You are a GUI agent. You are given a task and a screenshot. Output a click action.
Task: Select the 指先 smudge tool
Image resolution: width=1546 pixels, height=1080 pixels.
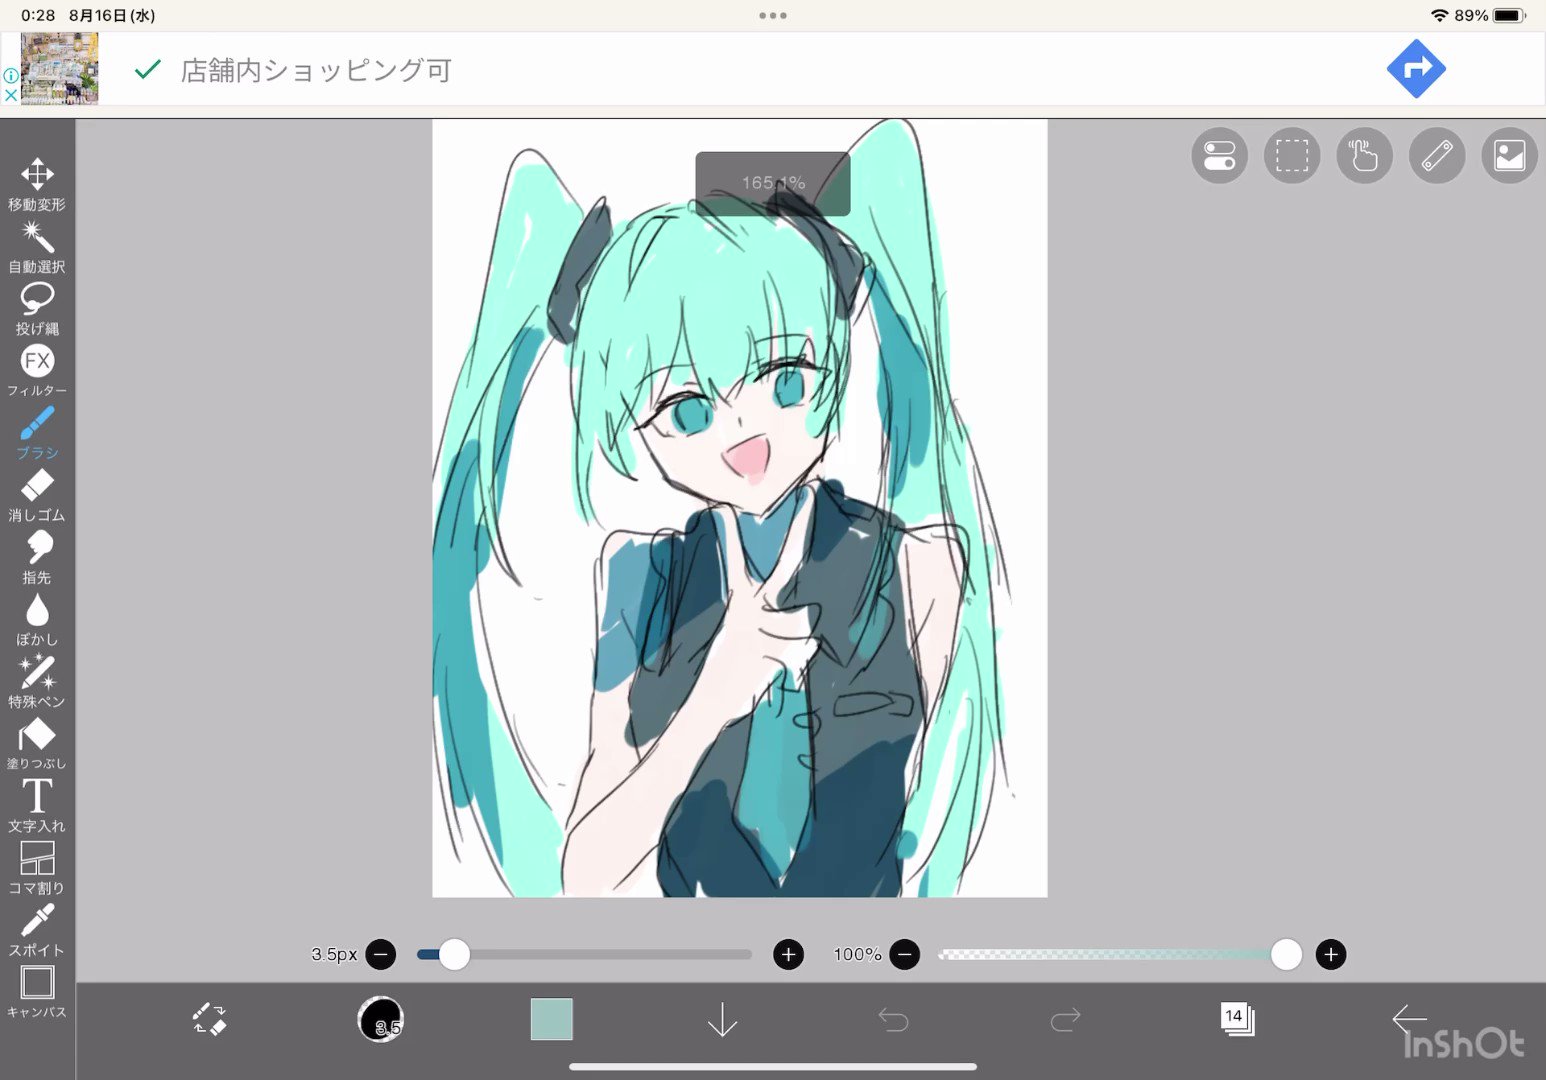pos(37,557)
